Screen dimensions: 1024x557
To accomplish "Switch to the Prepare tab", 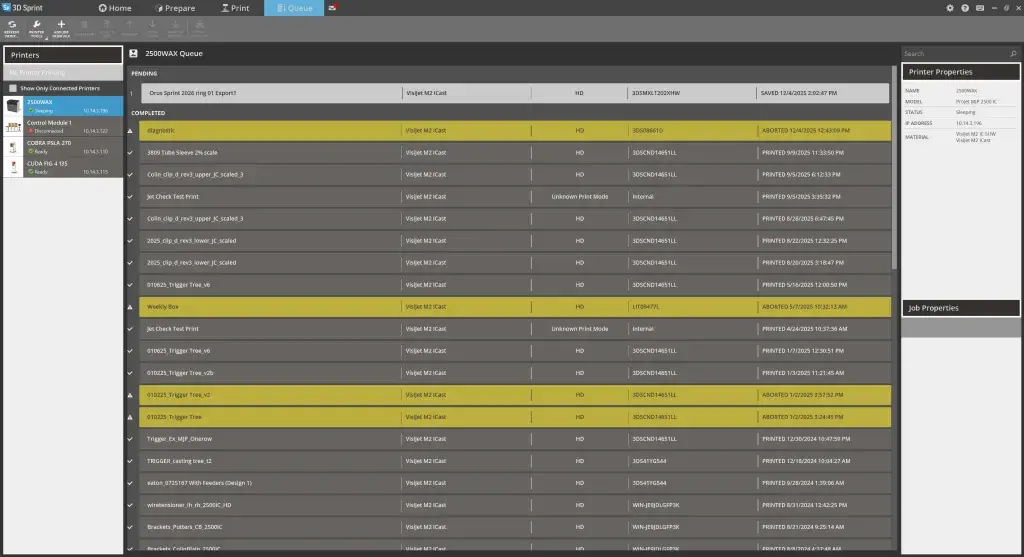I will (175, 8).
